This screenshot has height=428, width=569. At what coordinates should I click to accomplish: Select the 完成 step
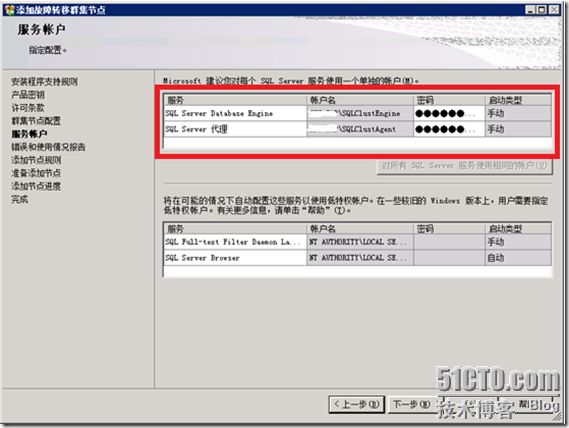tap(20, 199)
